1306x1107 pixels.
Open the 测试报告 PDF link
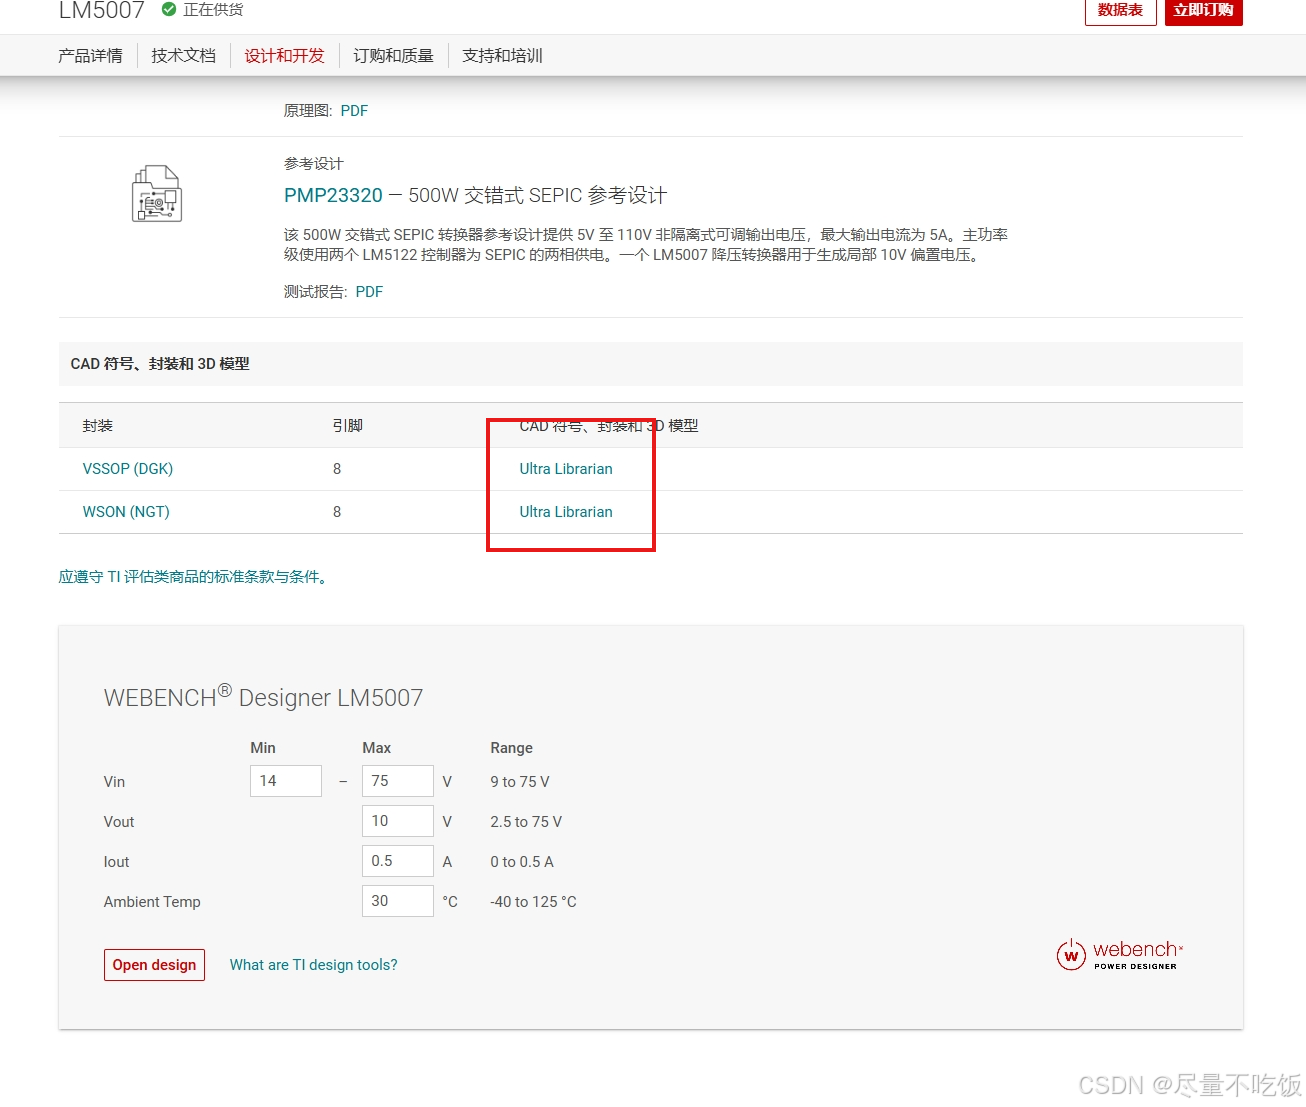point(369,292)
